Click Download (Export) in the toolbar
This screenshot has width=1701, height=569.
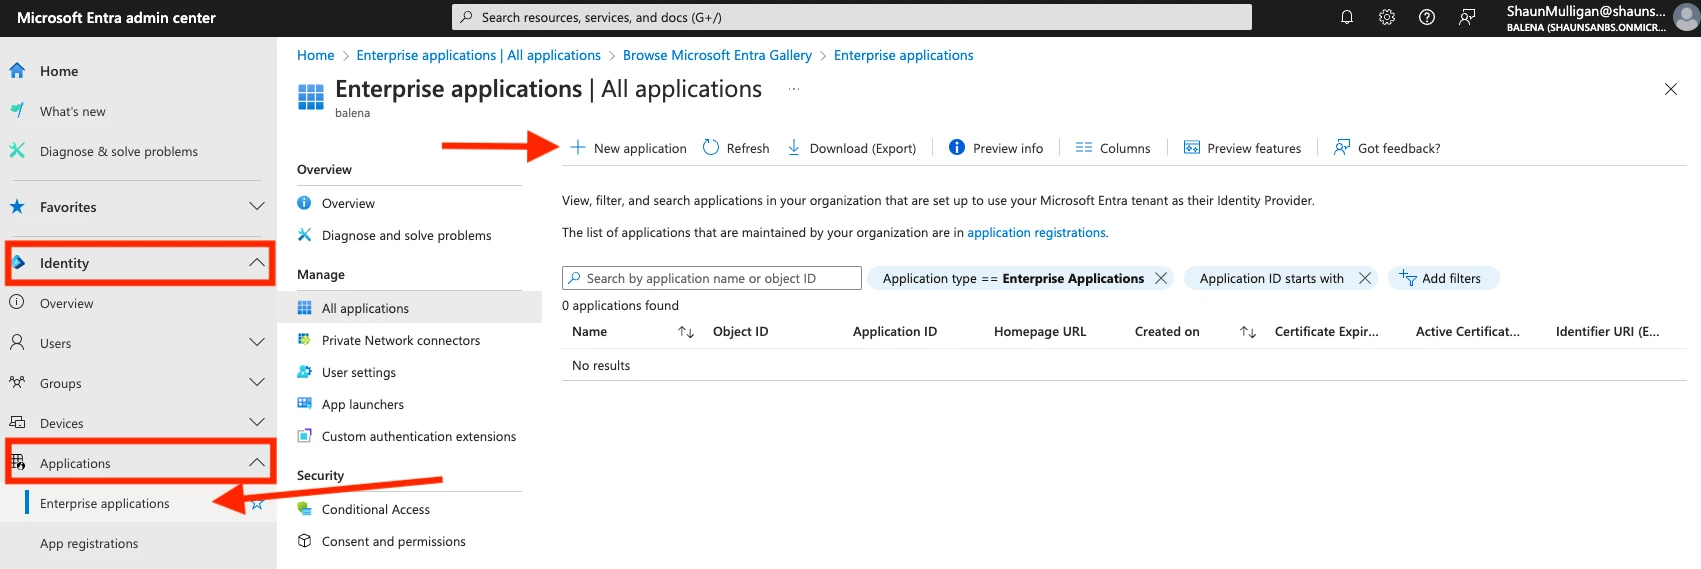pos(852,148)
